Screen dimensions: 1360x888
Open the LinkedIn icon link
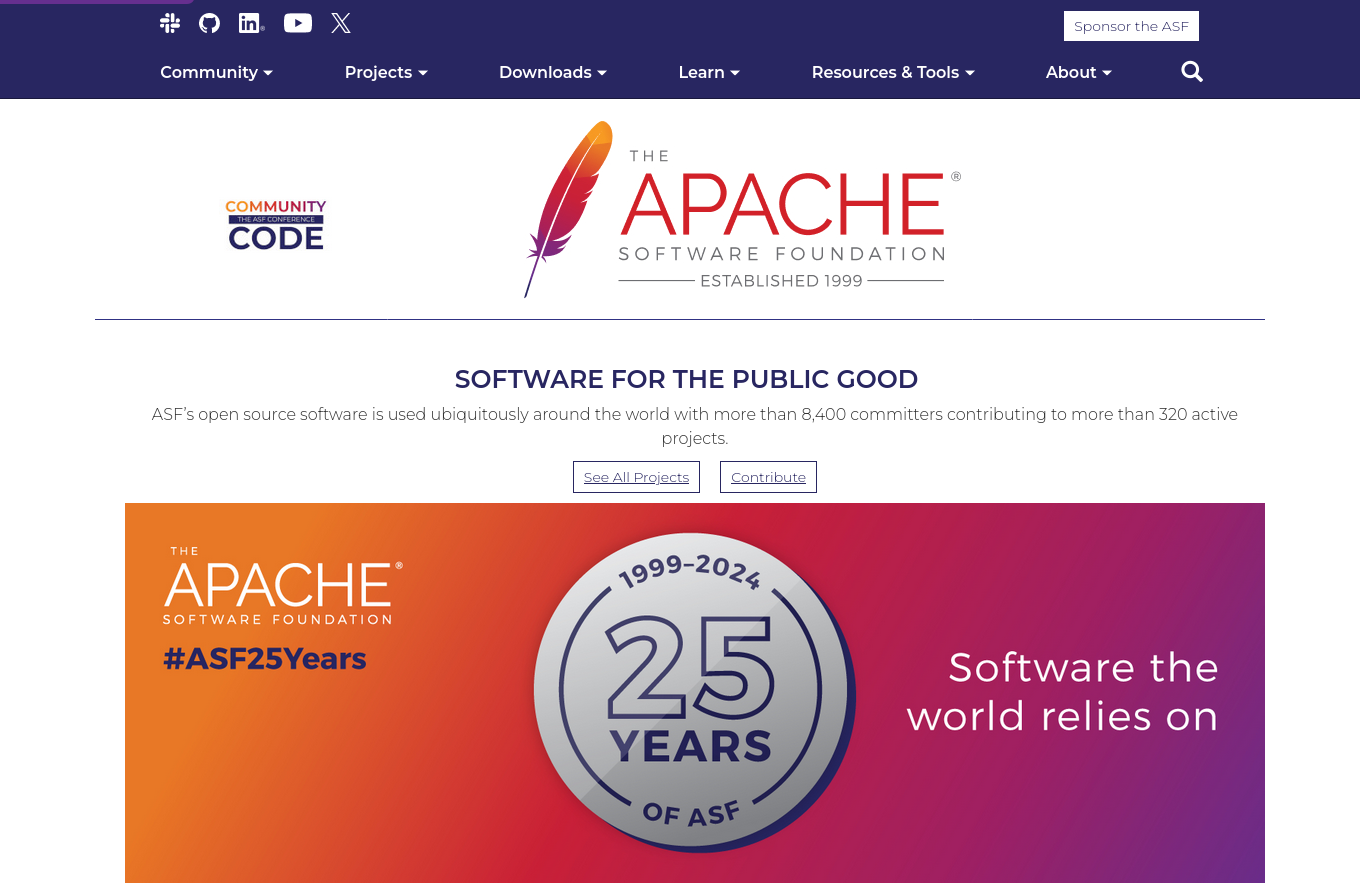point(251,23)
